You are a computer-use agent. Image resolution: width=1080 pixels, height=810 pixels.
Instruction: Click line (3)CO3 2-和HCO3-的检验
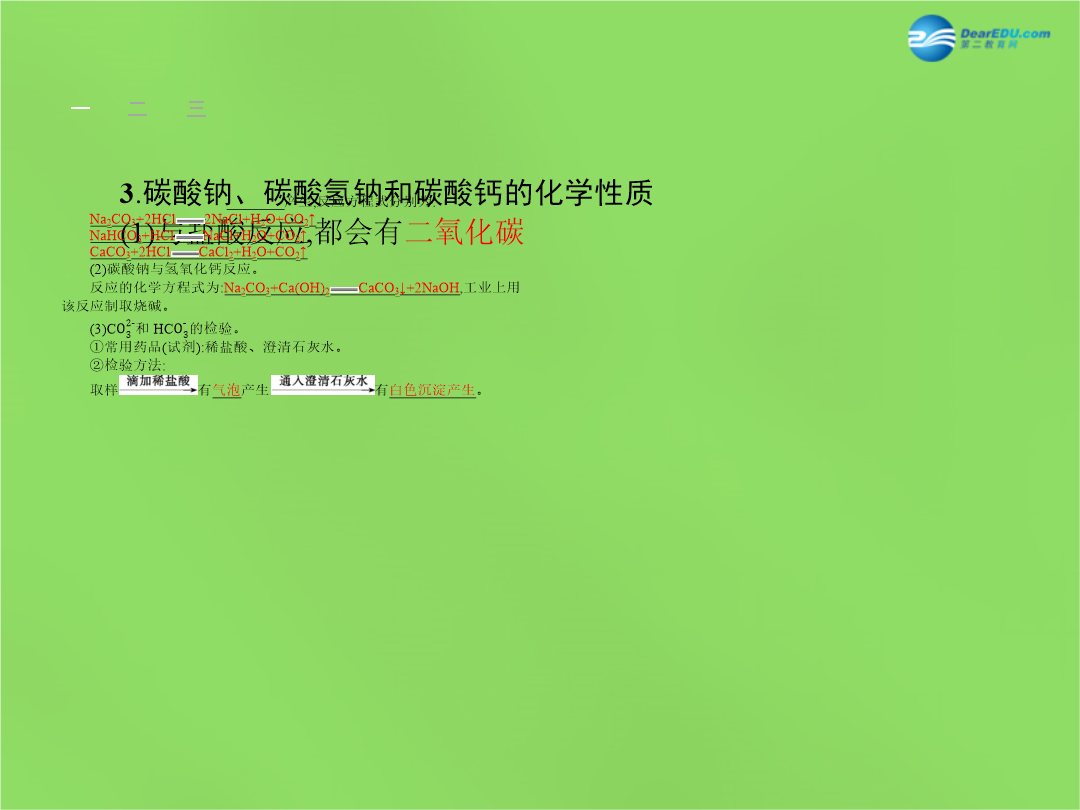[x=165, y=329]
